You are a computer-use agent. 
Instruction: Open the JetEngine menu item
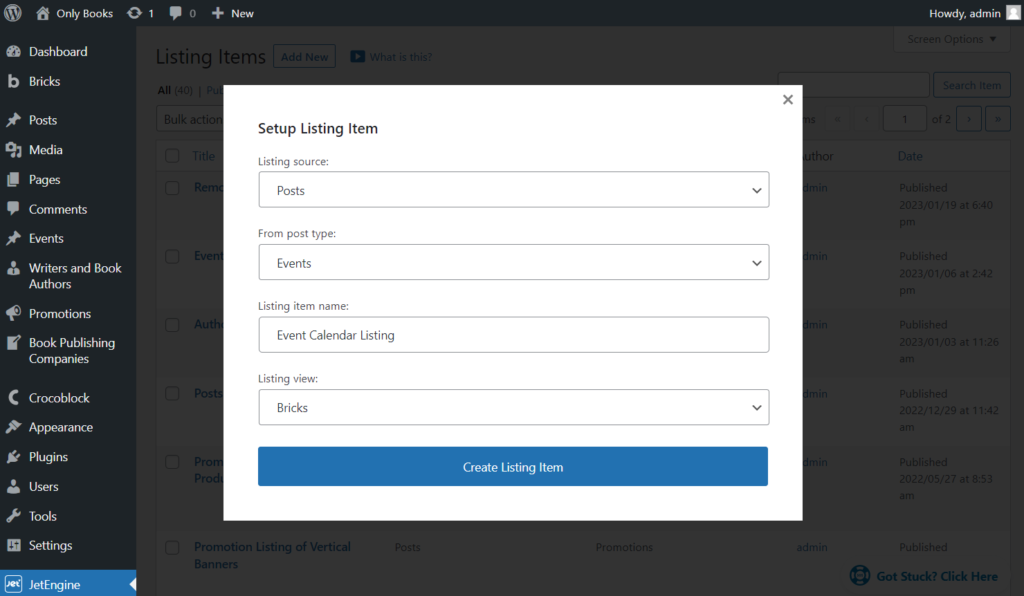pos(68,584)
